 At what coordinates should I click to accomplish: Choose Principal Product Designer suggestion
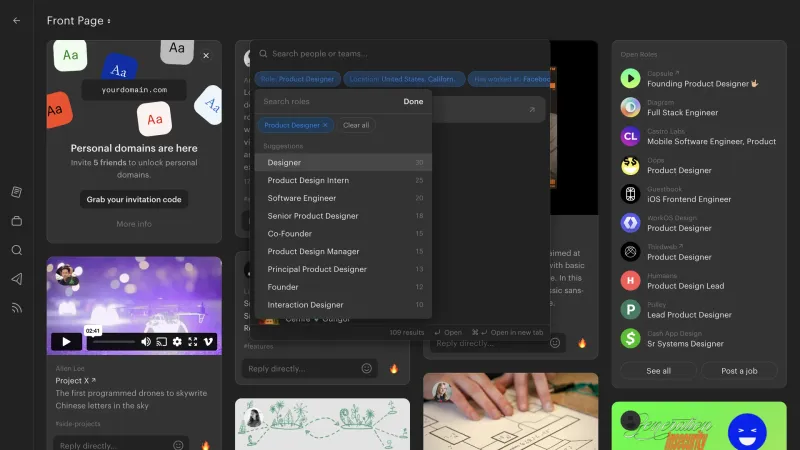coord(343,269)
